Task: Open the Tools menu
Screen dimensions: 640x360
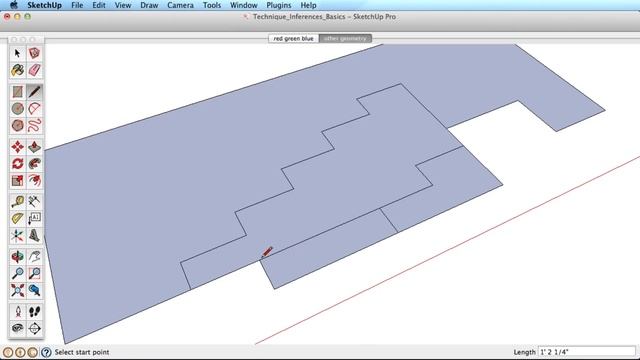Action: click(211, 5)
